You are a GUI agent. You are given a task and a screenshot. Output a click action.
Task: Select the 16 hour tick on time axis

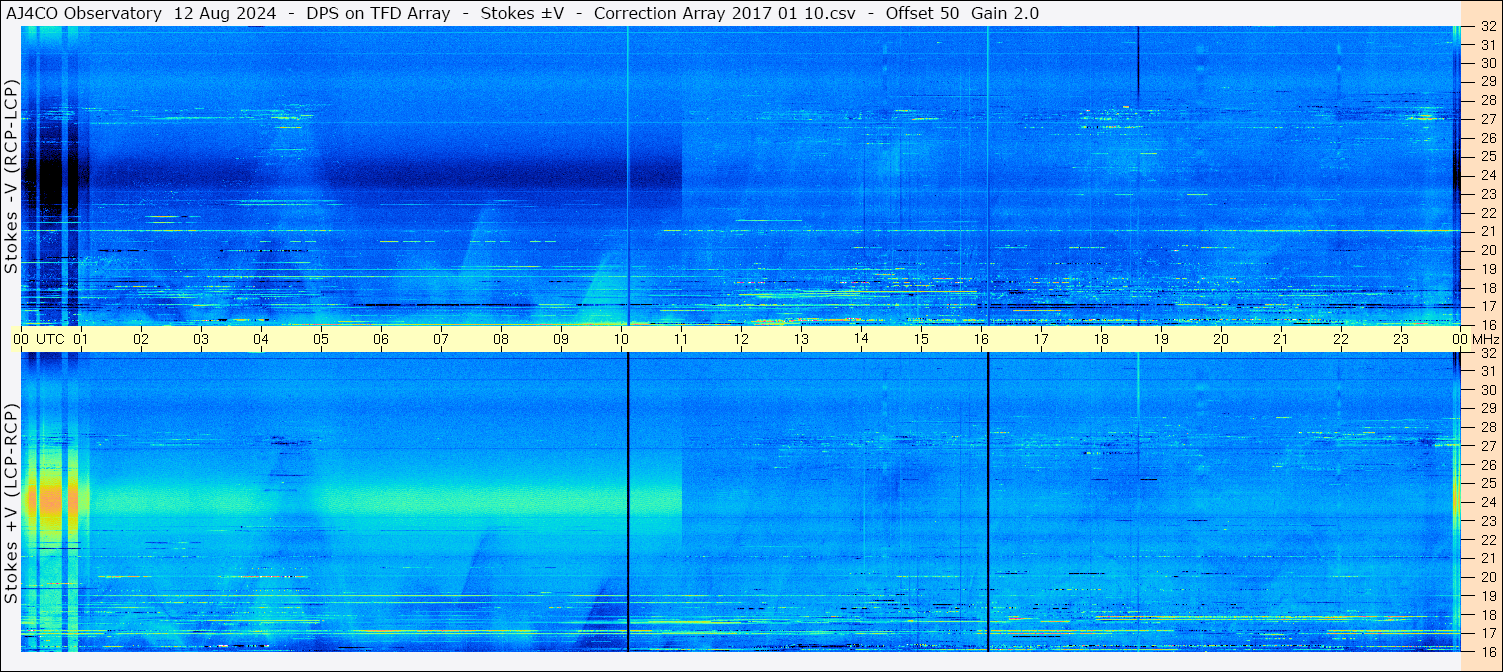coord(981,340)
